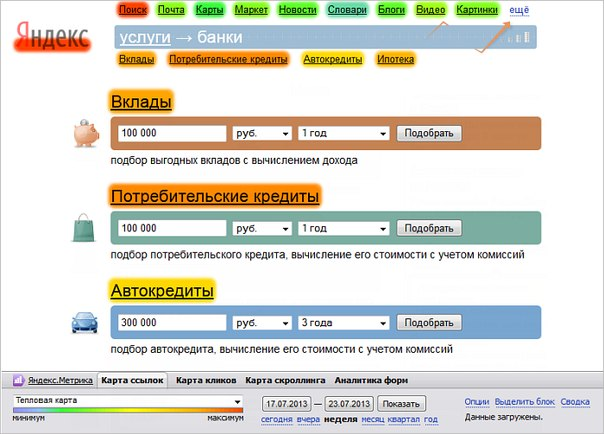Open Видео in the top navigation
Image resolution: width=604 pixels, height=434 pixels.
[431, 10]
